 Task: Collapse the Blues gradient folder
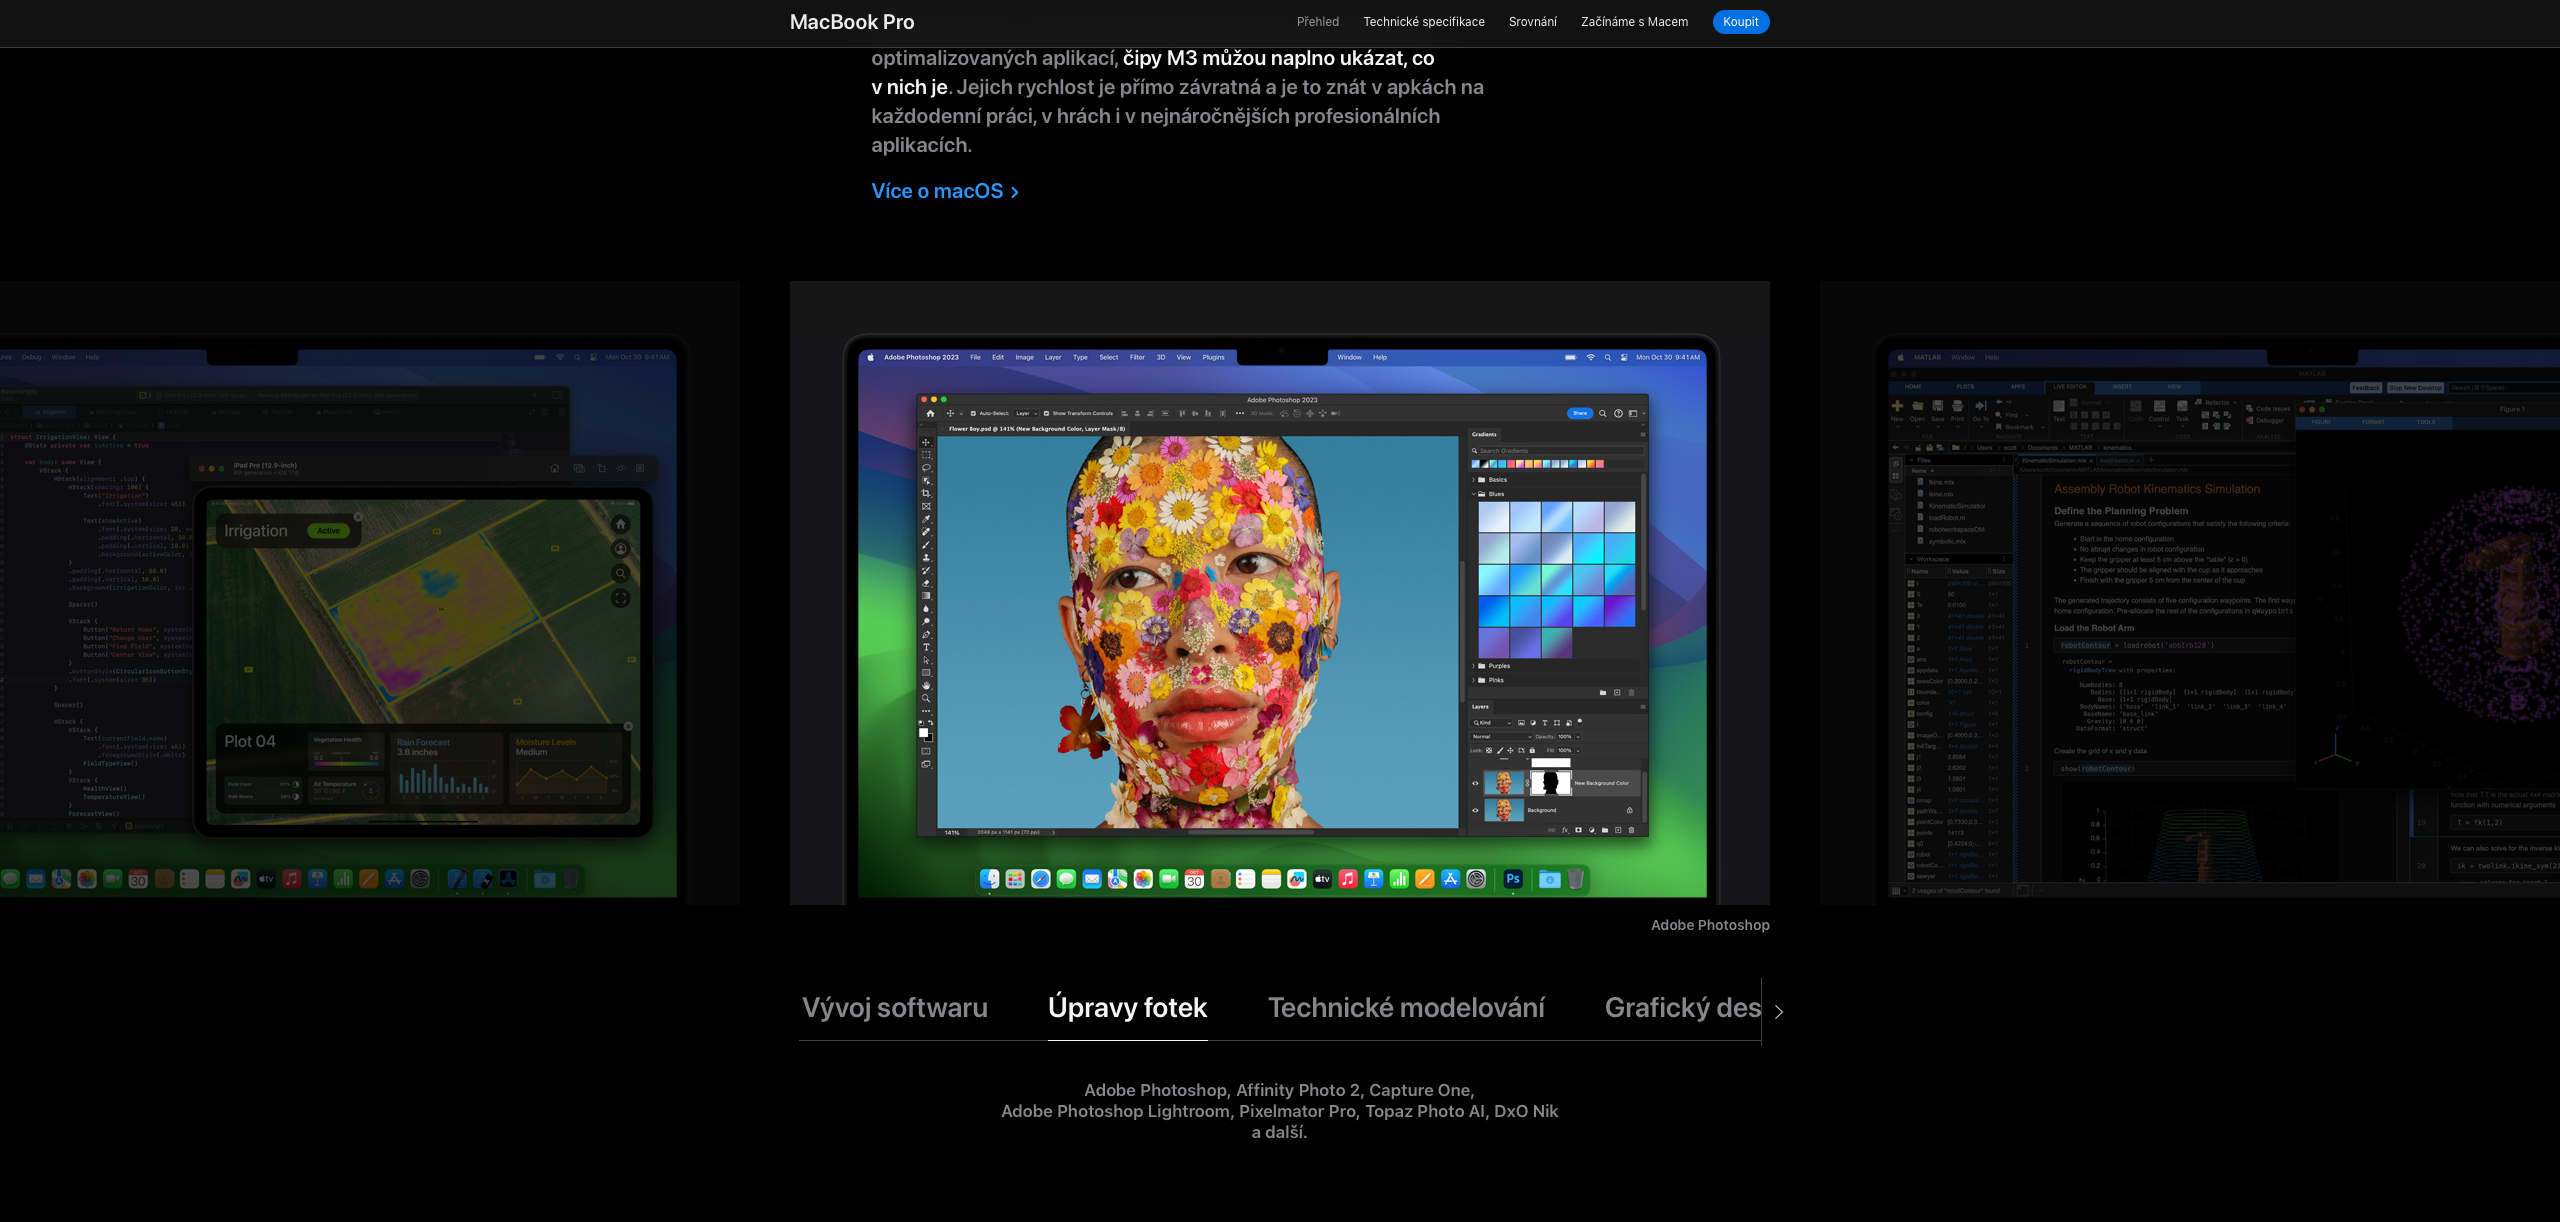[x=1473, y=494]
